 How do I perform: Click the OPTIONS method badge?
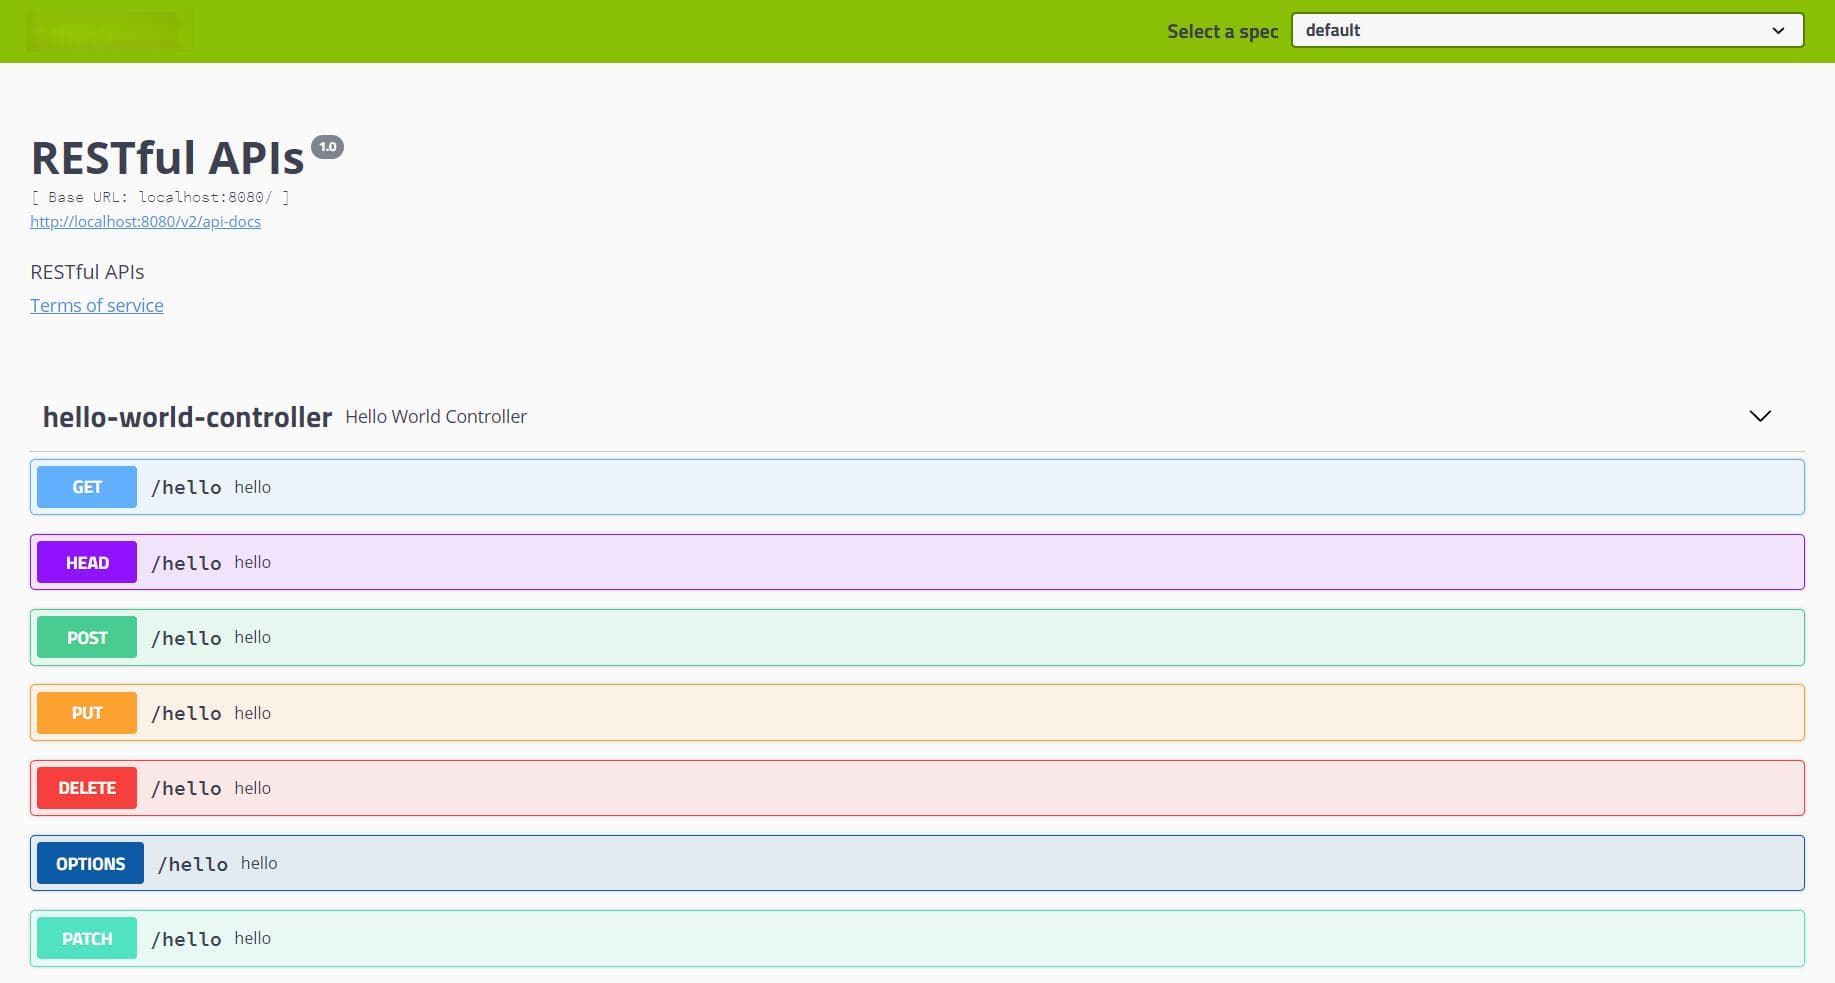90,863
